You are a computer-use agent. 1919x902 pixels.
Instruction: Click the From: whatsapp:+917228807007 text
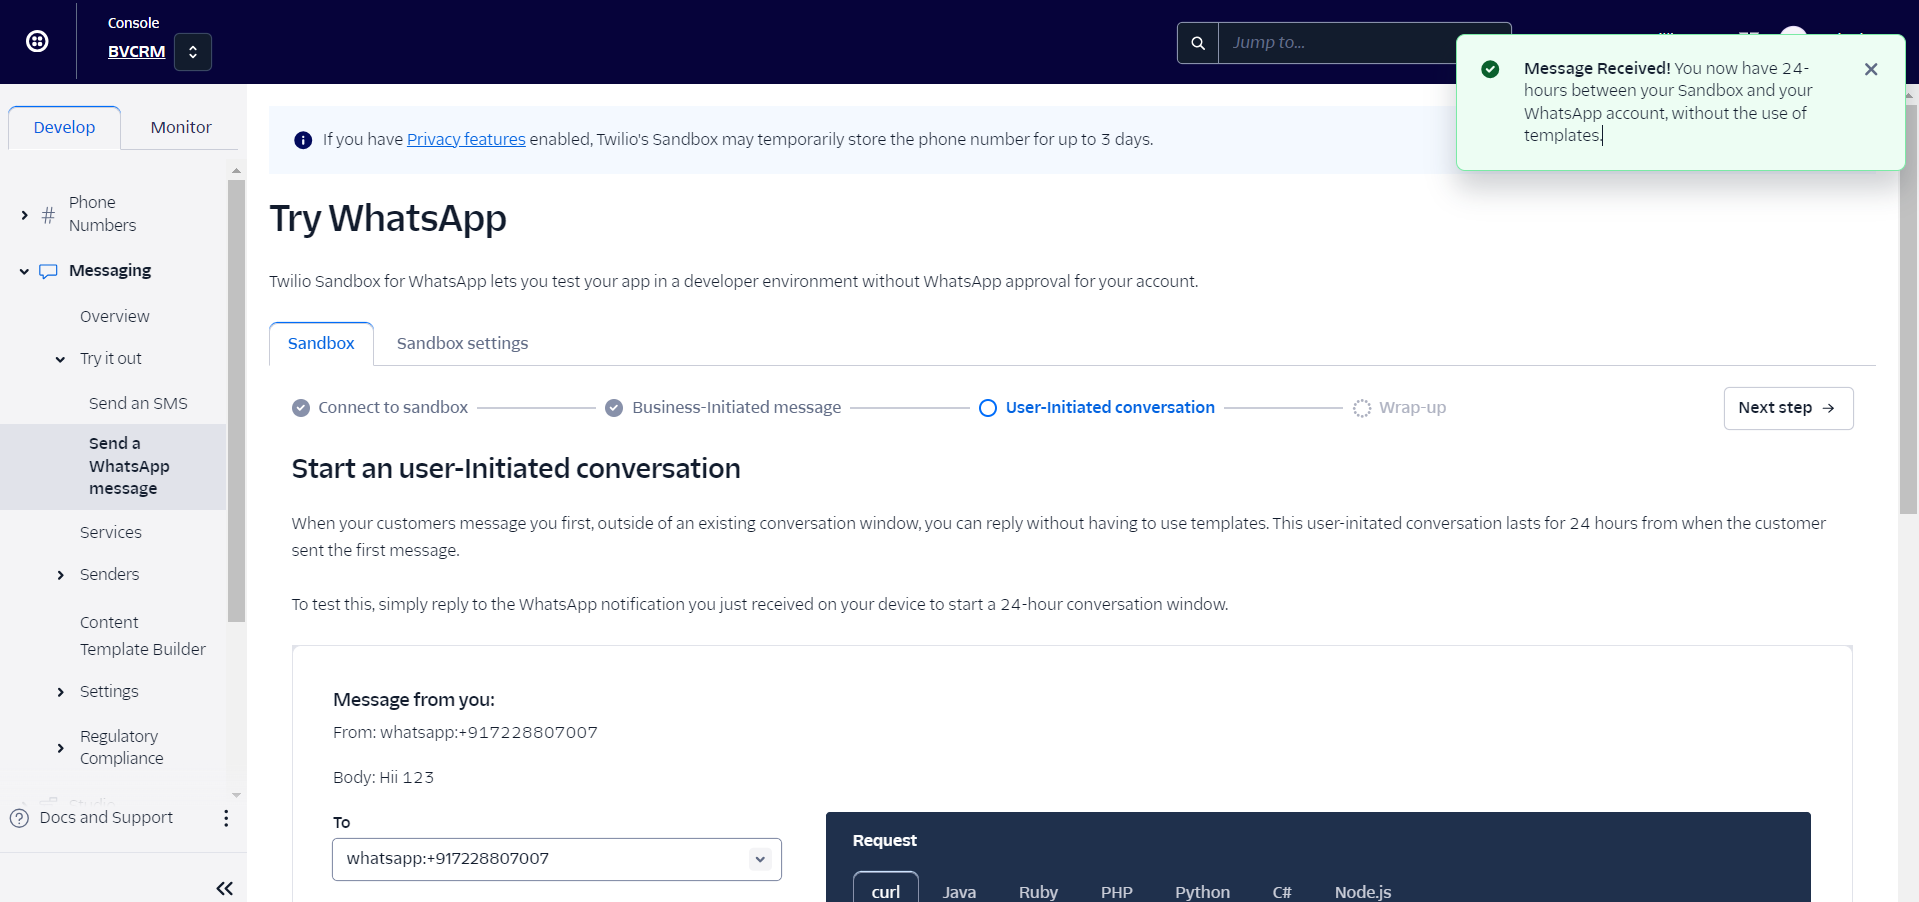[465, 732]
